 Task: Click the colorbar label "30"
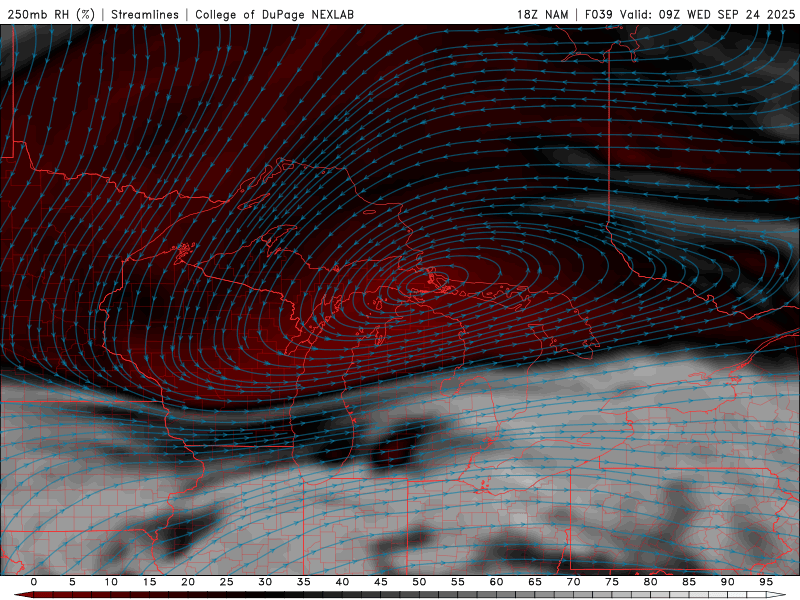[265, 582]
